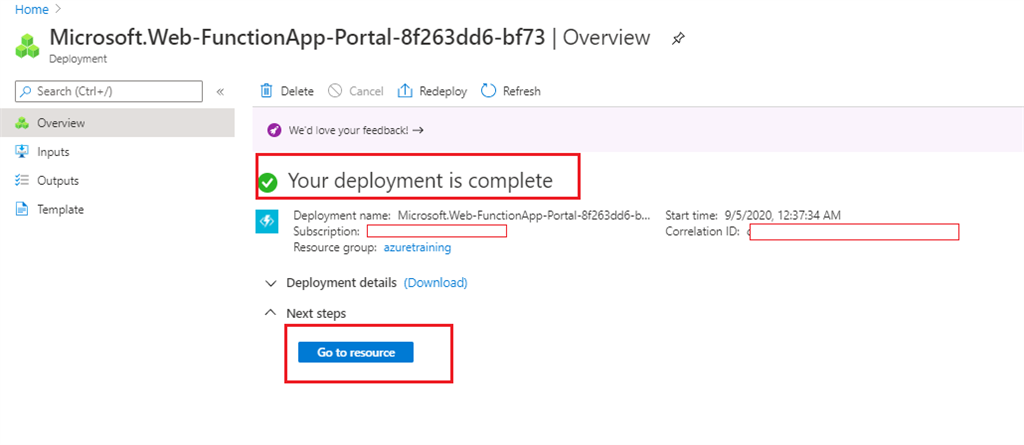Image resolution: width=1024 pixels, height=445 pixels.
Task: Click the pin icon beside Overview title
Action: pyautogui.click(x=678, y=39)
